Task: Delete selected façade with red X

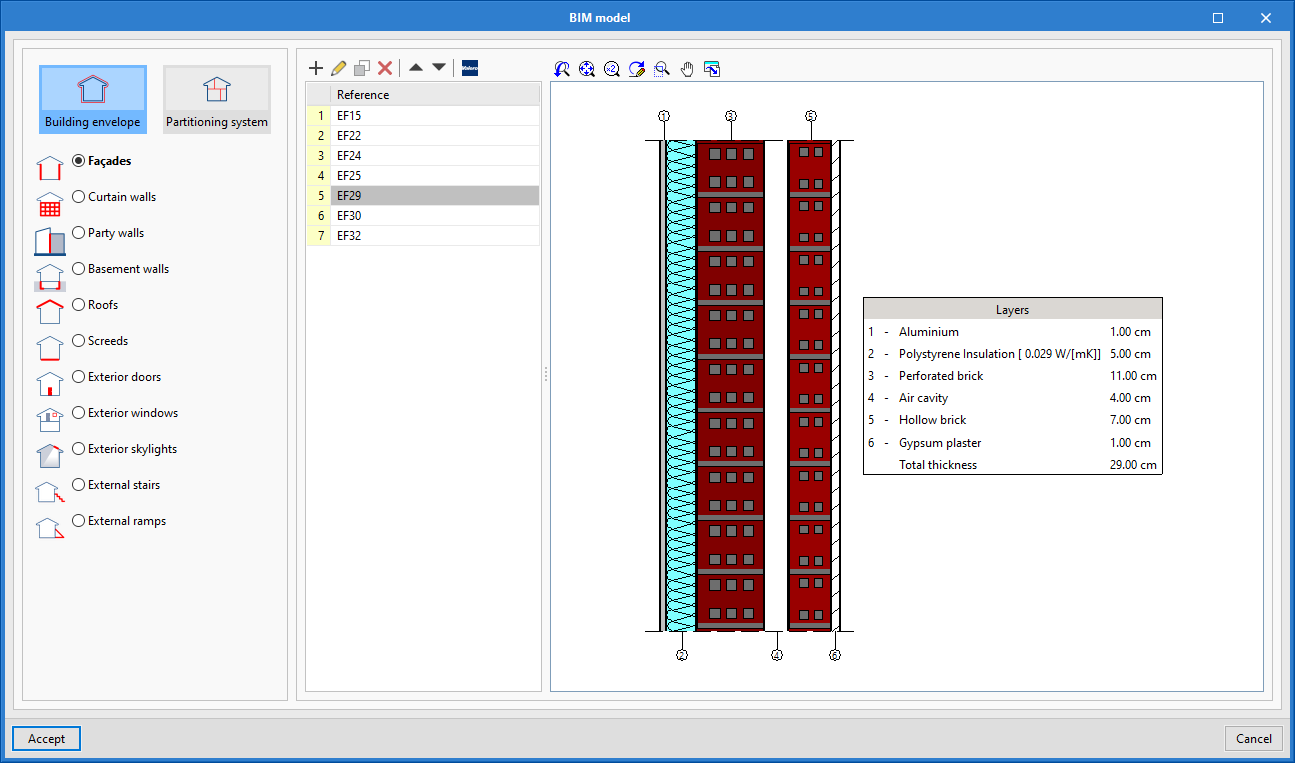Action: click(385, 68)
